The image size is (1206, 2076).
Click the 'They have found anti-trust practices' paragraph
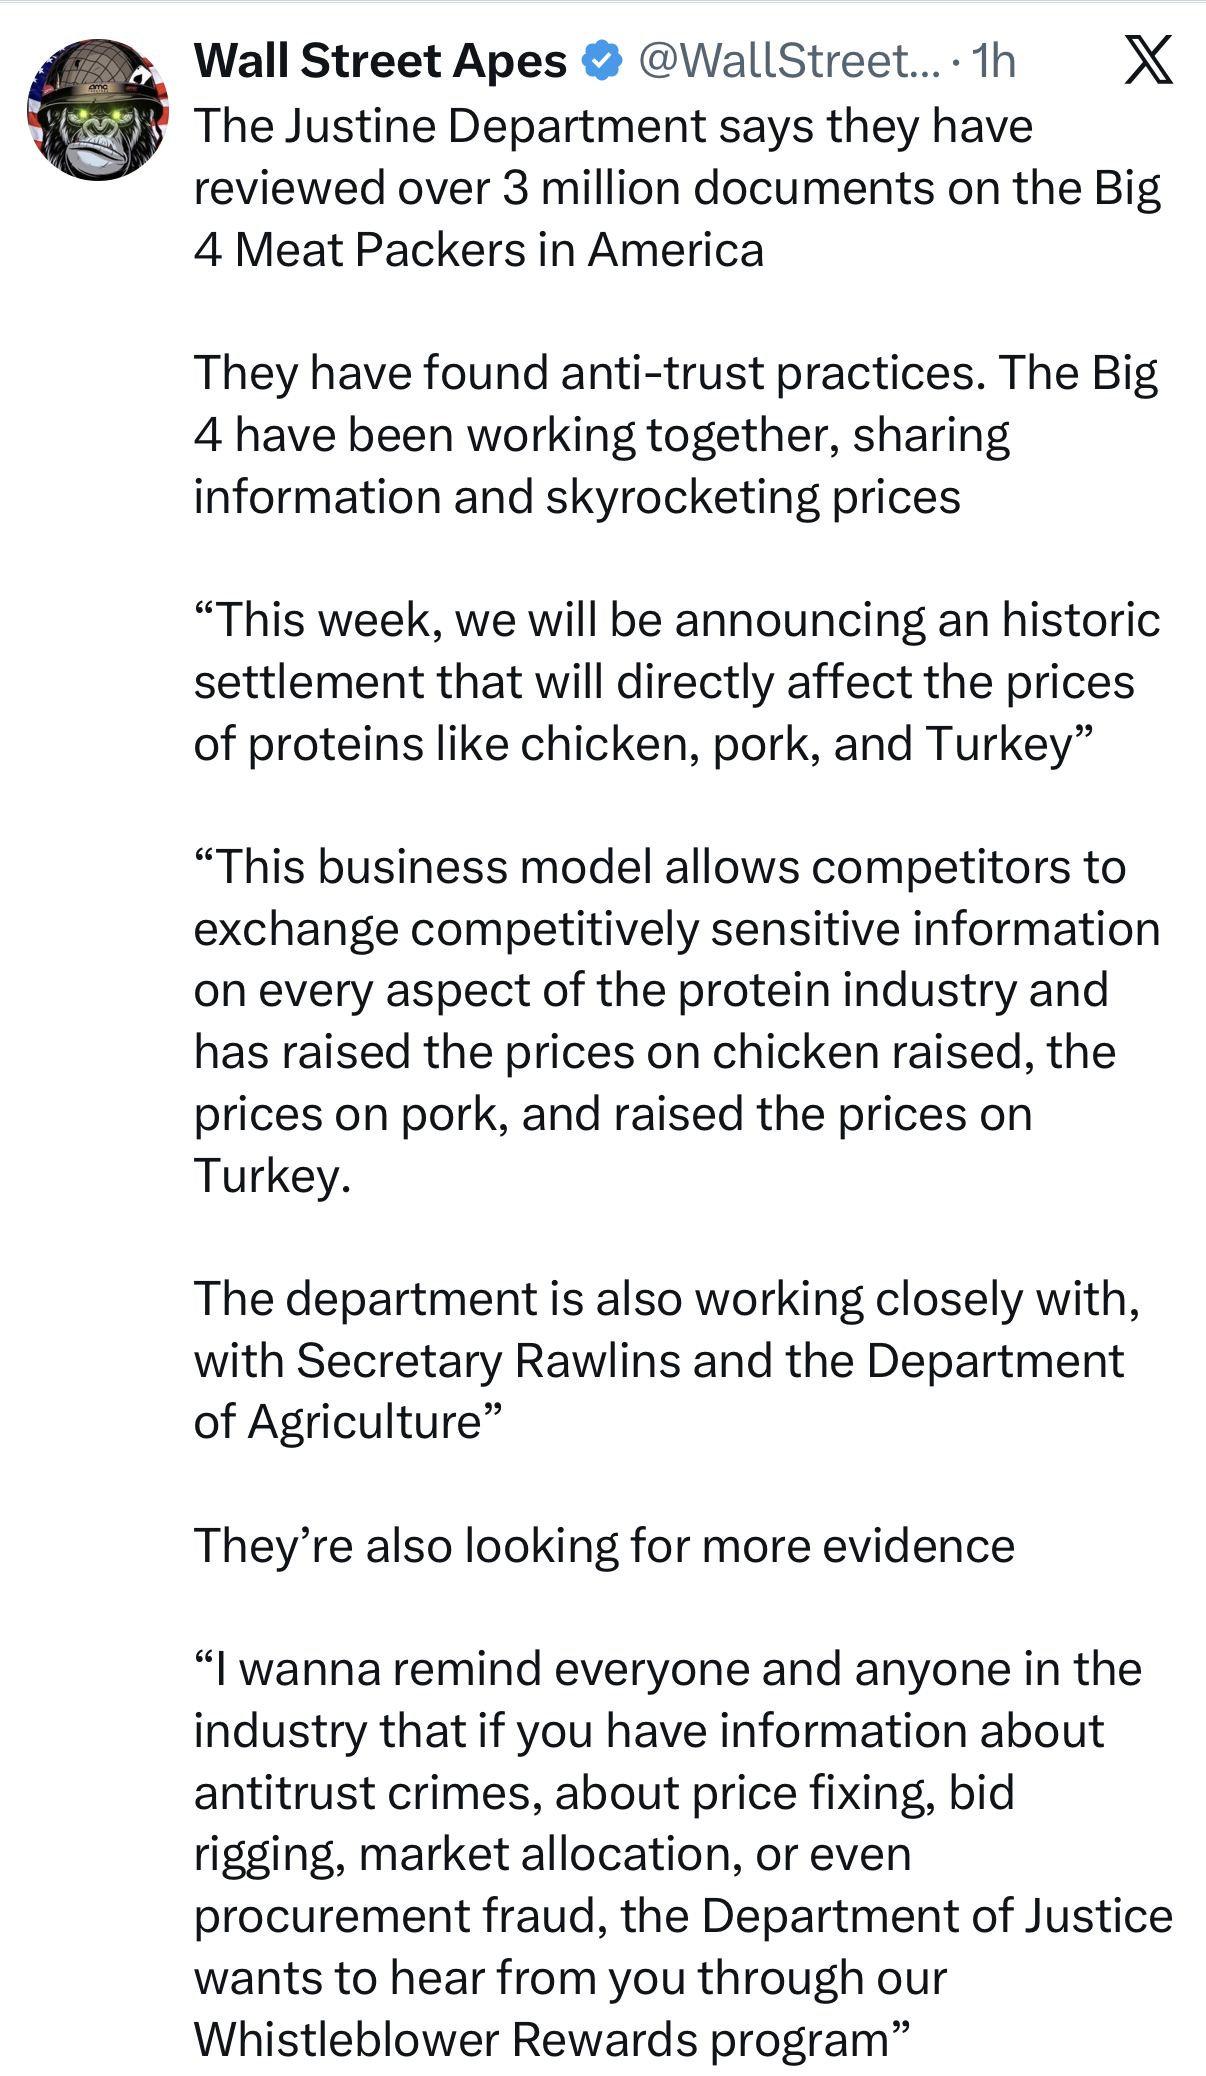[675, 435]
